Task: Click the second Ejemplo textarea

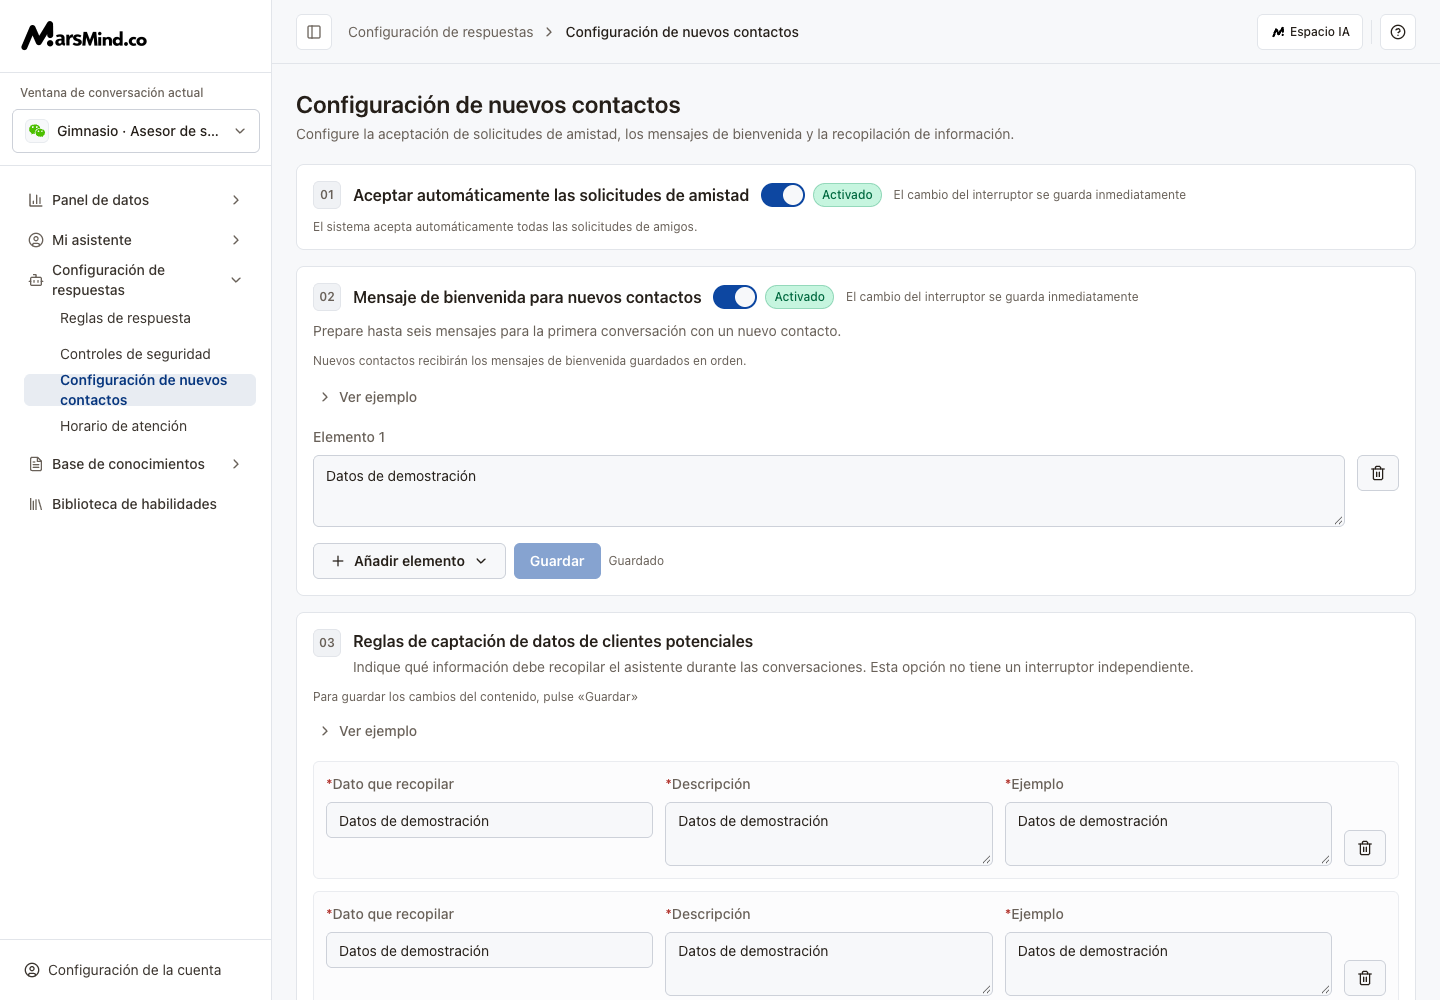Action: [1168, 964]
